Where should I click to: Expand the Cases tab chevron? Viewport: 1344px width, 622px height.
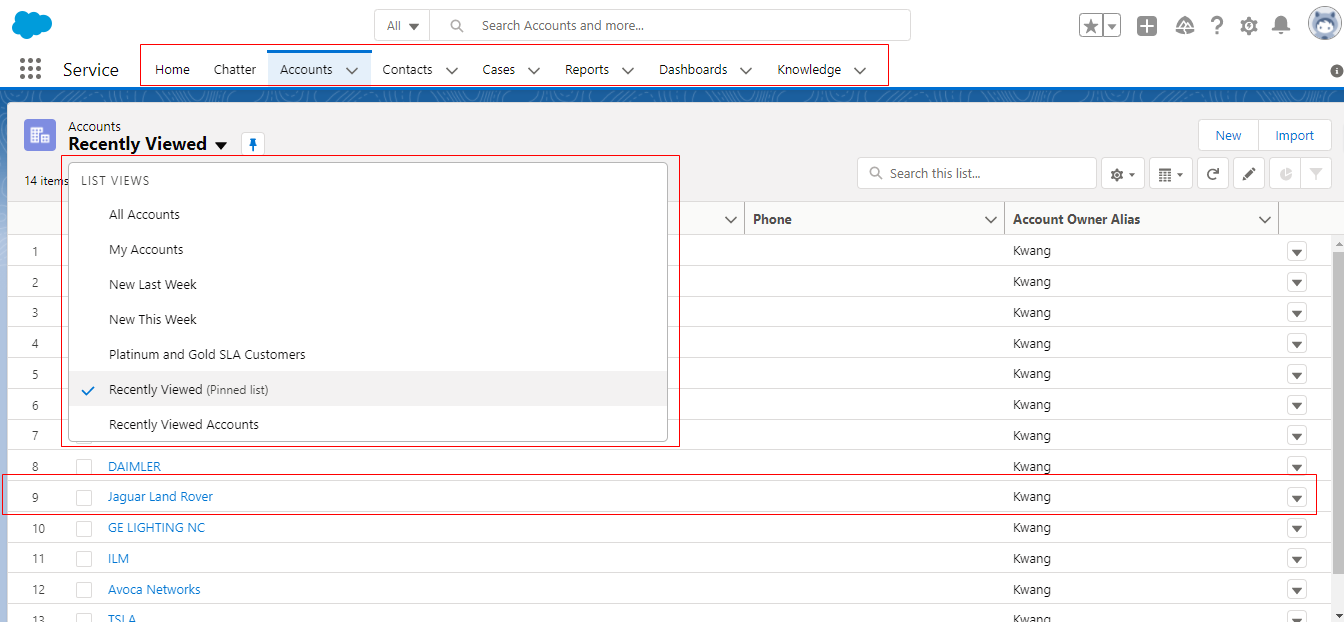pos(534,70)
